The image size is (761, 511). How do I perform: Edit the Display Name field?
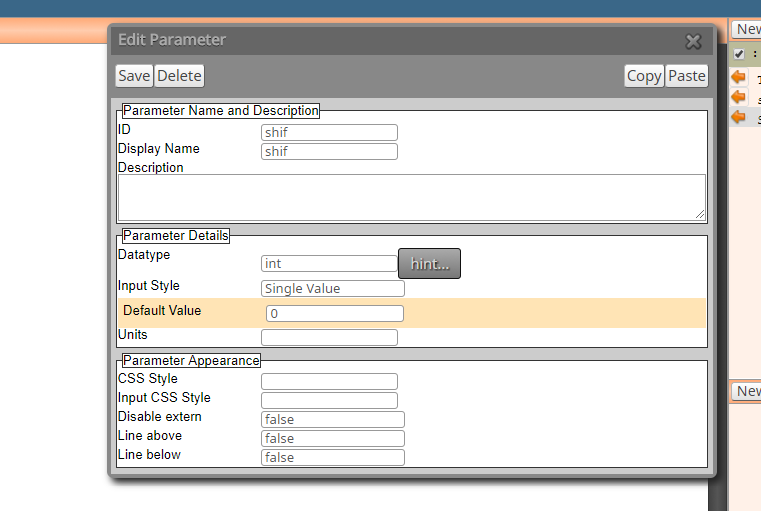(x=330, y=151)
